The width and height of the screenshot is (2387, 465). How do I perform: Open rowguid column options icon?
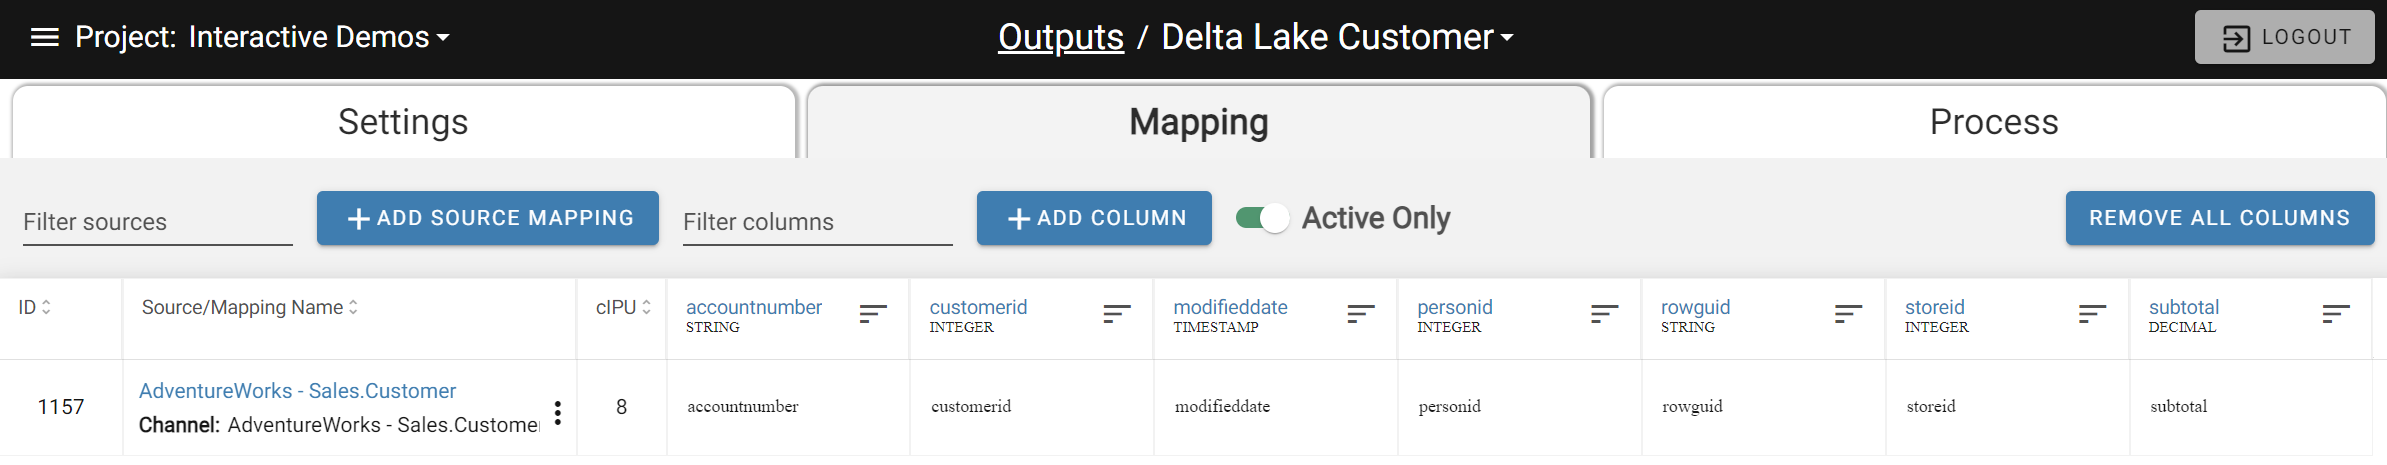click(1849, 315)
